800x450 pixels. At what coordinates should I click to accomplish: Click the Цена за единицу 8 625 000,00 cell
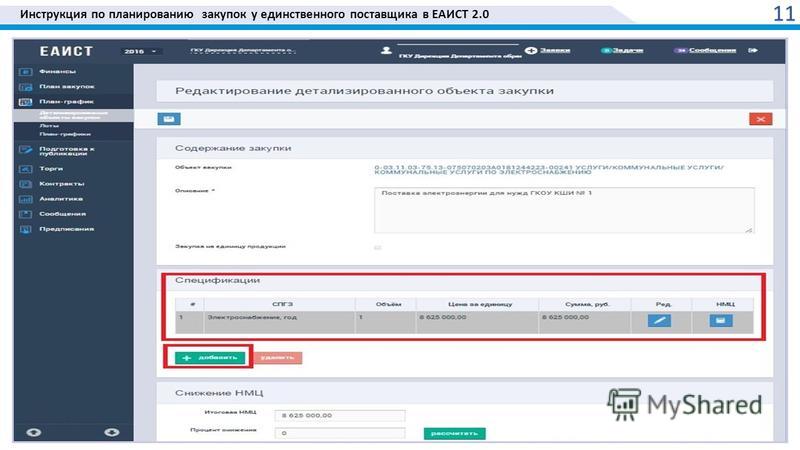(x=477, y=322)
